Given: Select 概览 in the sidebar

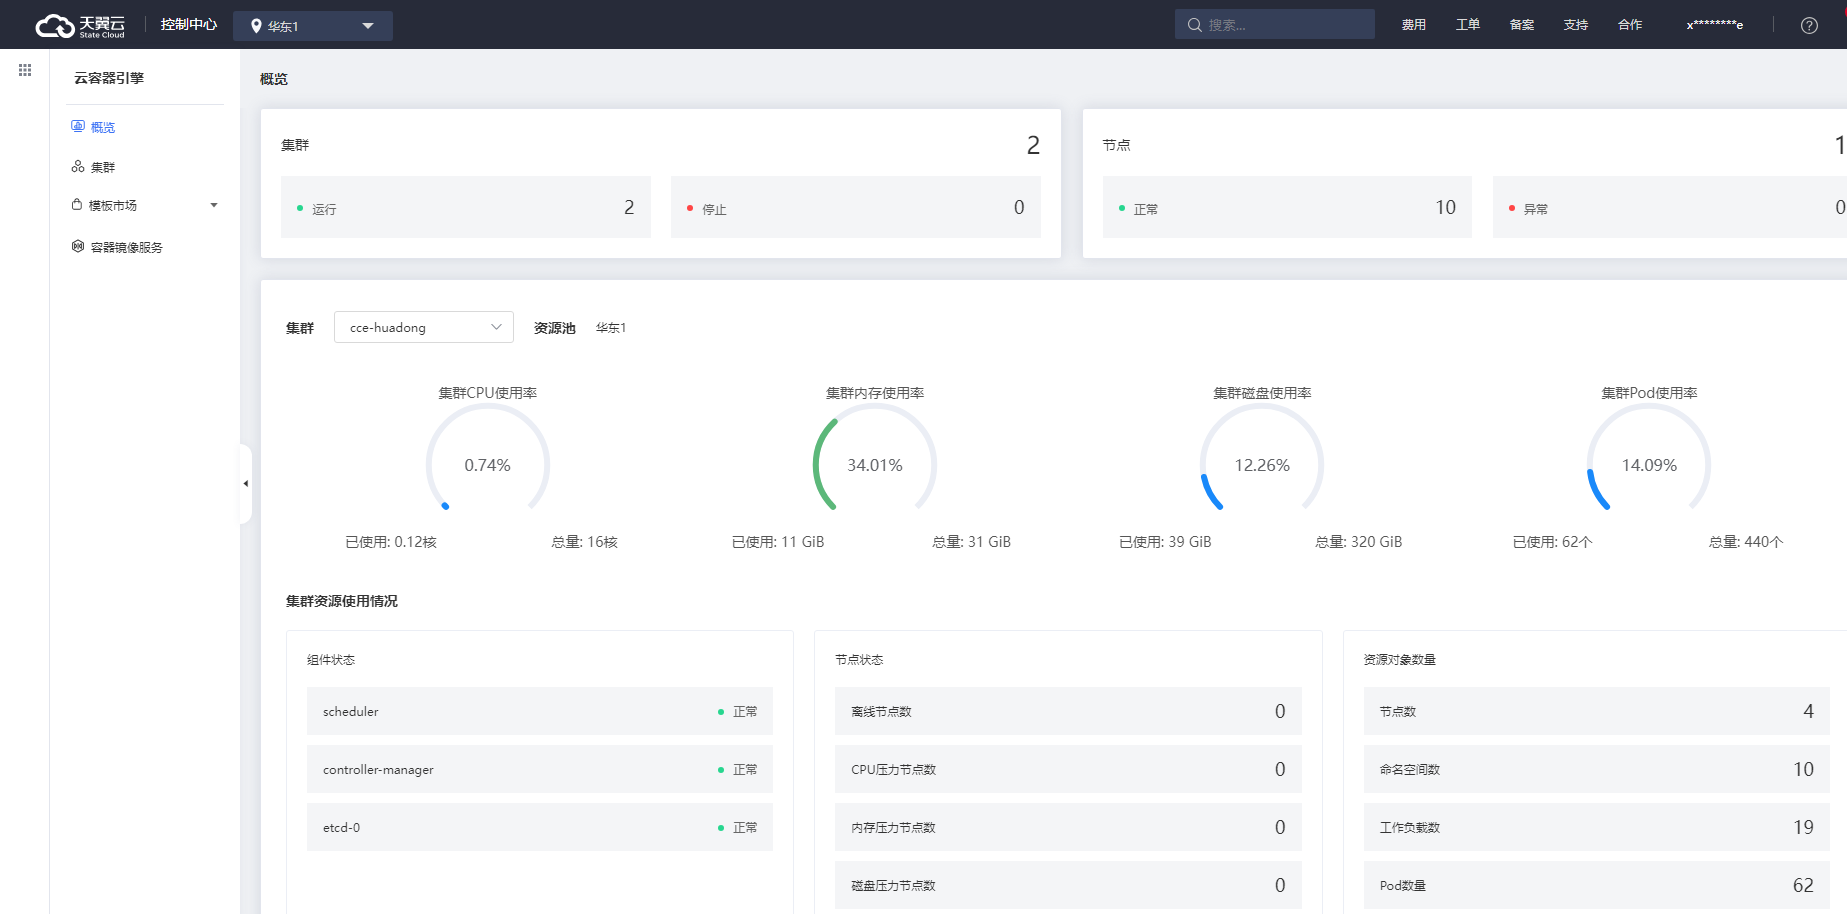Looking at the screenshot, I should click(x=103, y=127).
